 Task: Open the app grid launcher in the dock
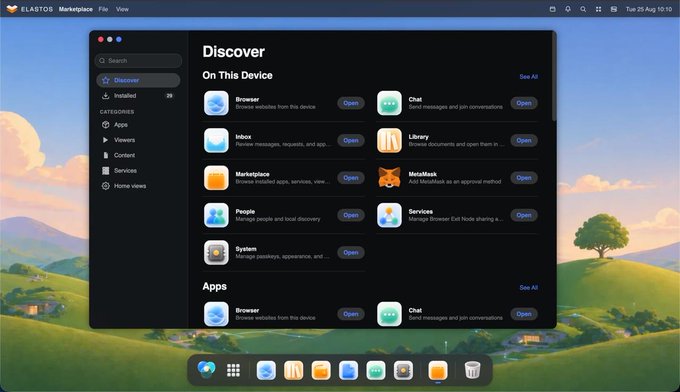tap(233, 370)
